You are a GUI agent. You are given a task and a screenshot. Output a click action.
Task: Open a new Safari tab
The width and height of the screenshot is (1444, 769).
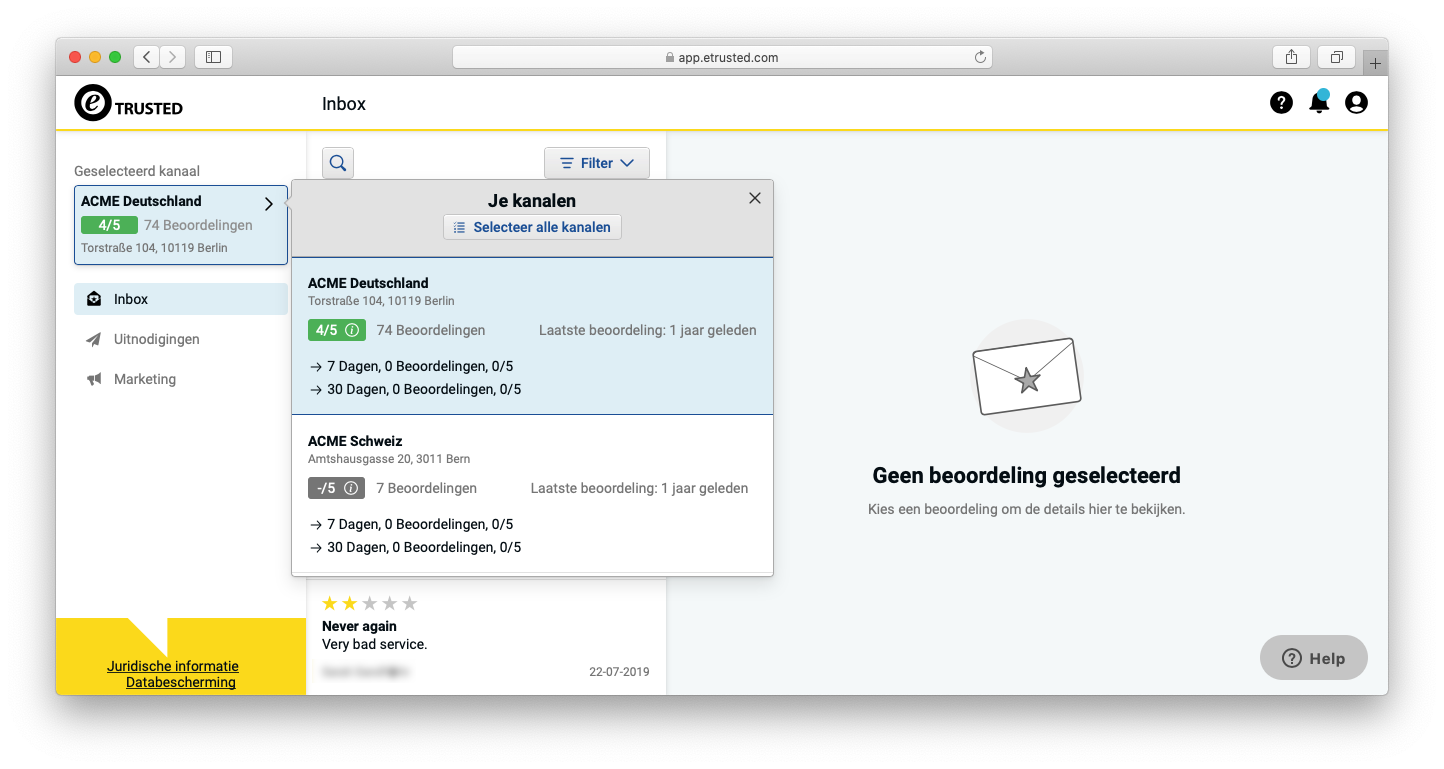coord(1375,64)
